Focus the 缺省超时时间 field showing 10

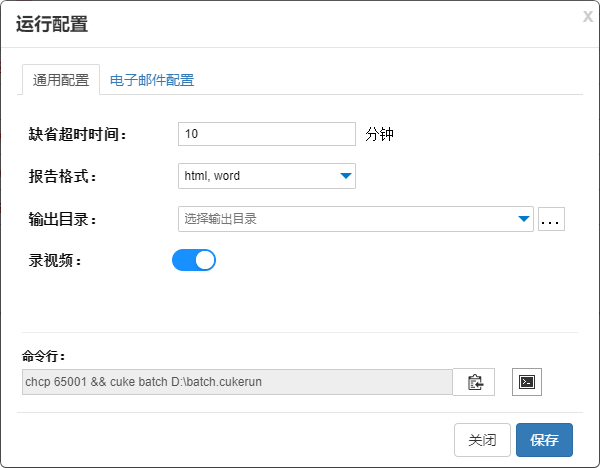pos(266,134)
